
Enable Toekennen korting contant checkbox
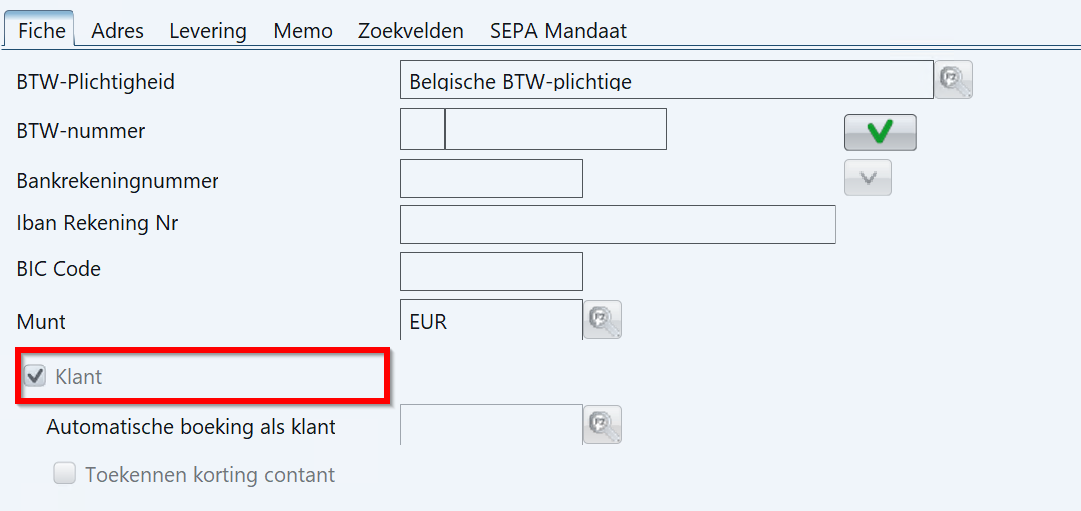pyautogui.click(x=65, y=474)
